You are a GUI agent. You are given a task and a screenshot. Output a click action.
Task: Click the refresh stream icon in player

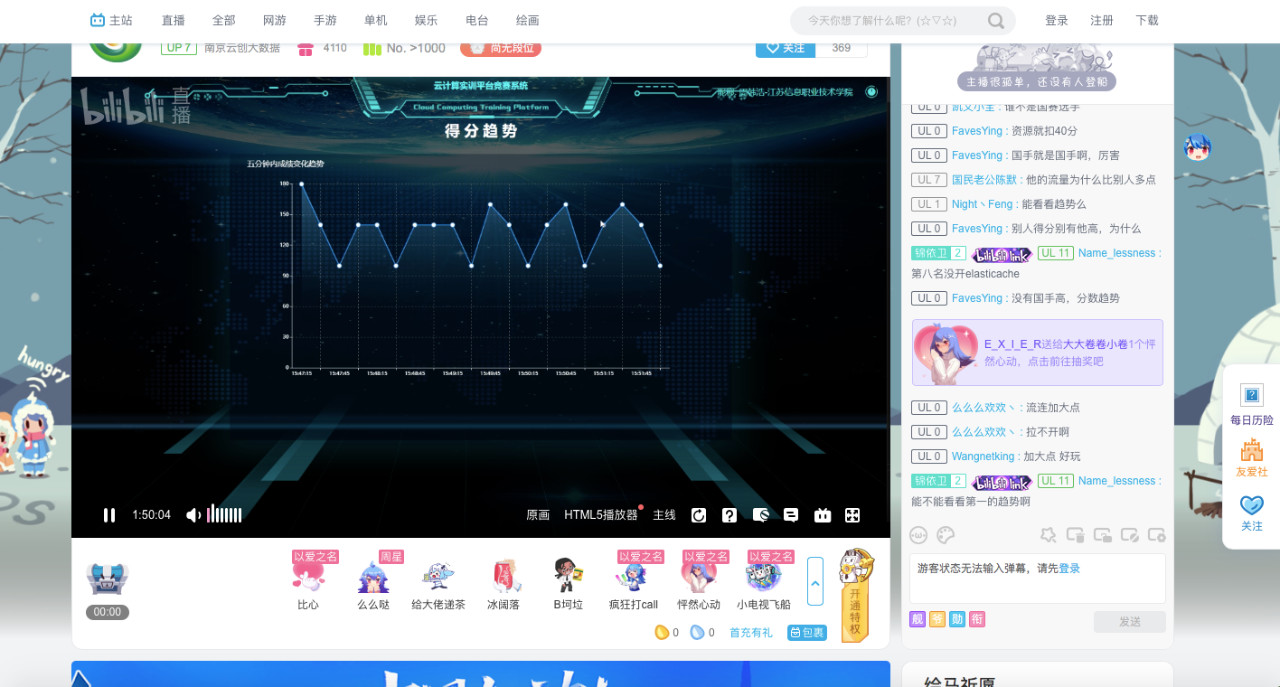[x=699, y=515]
